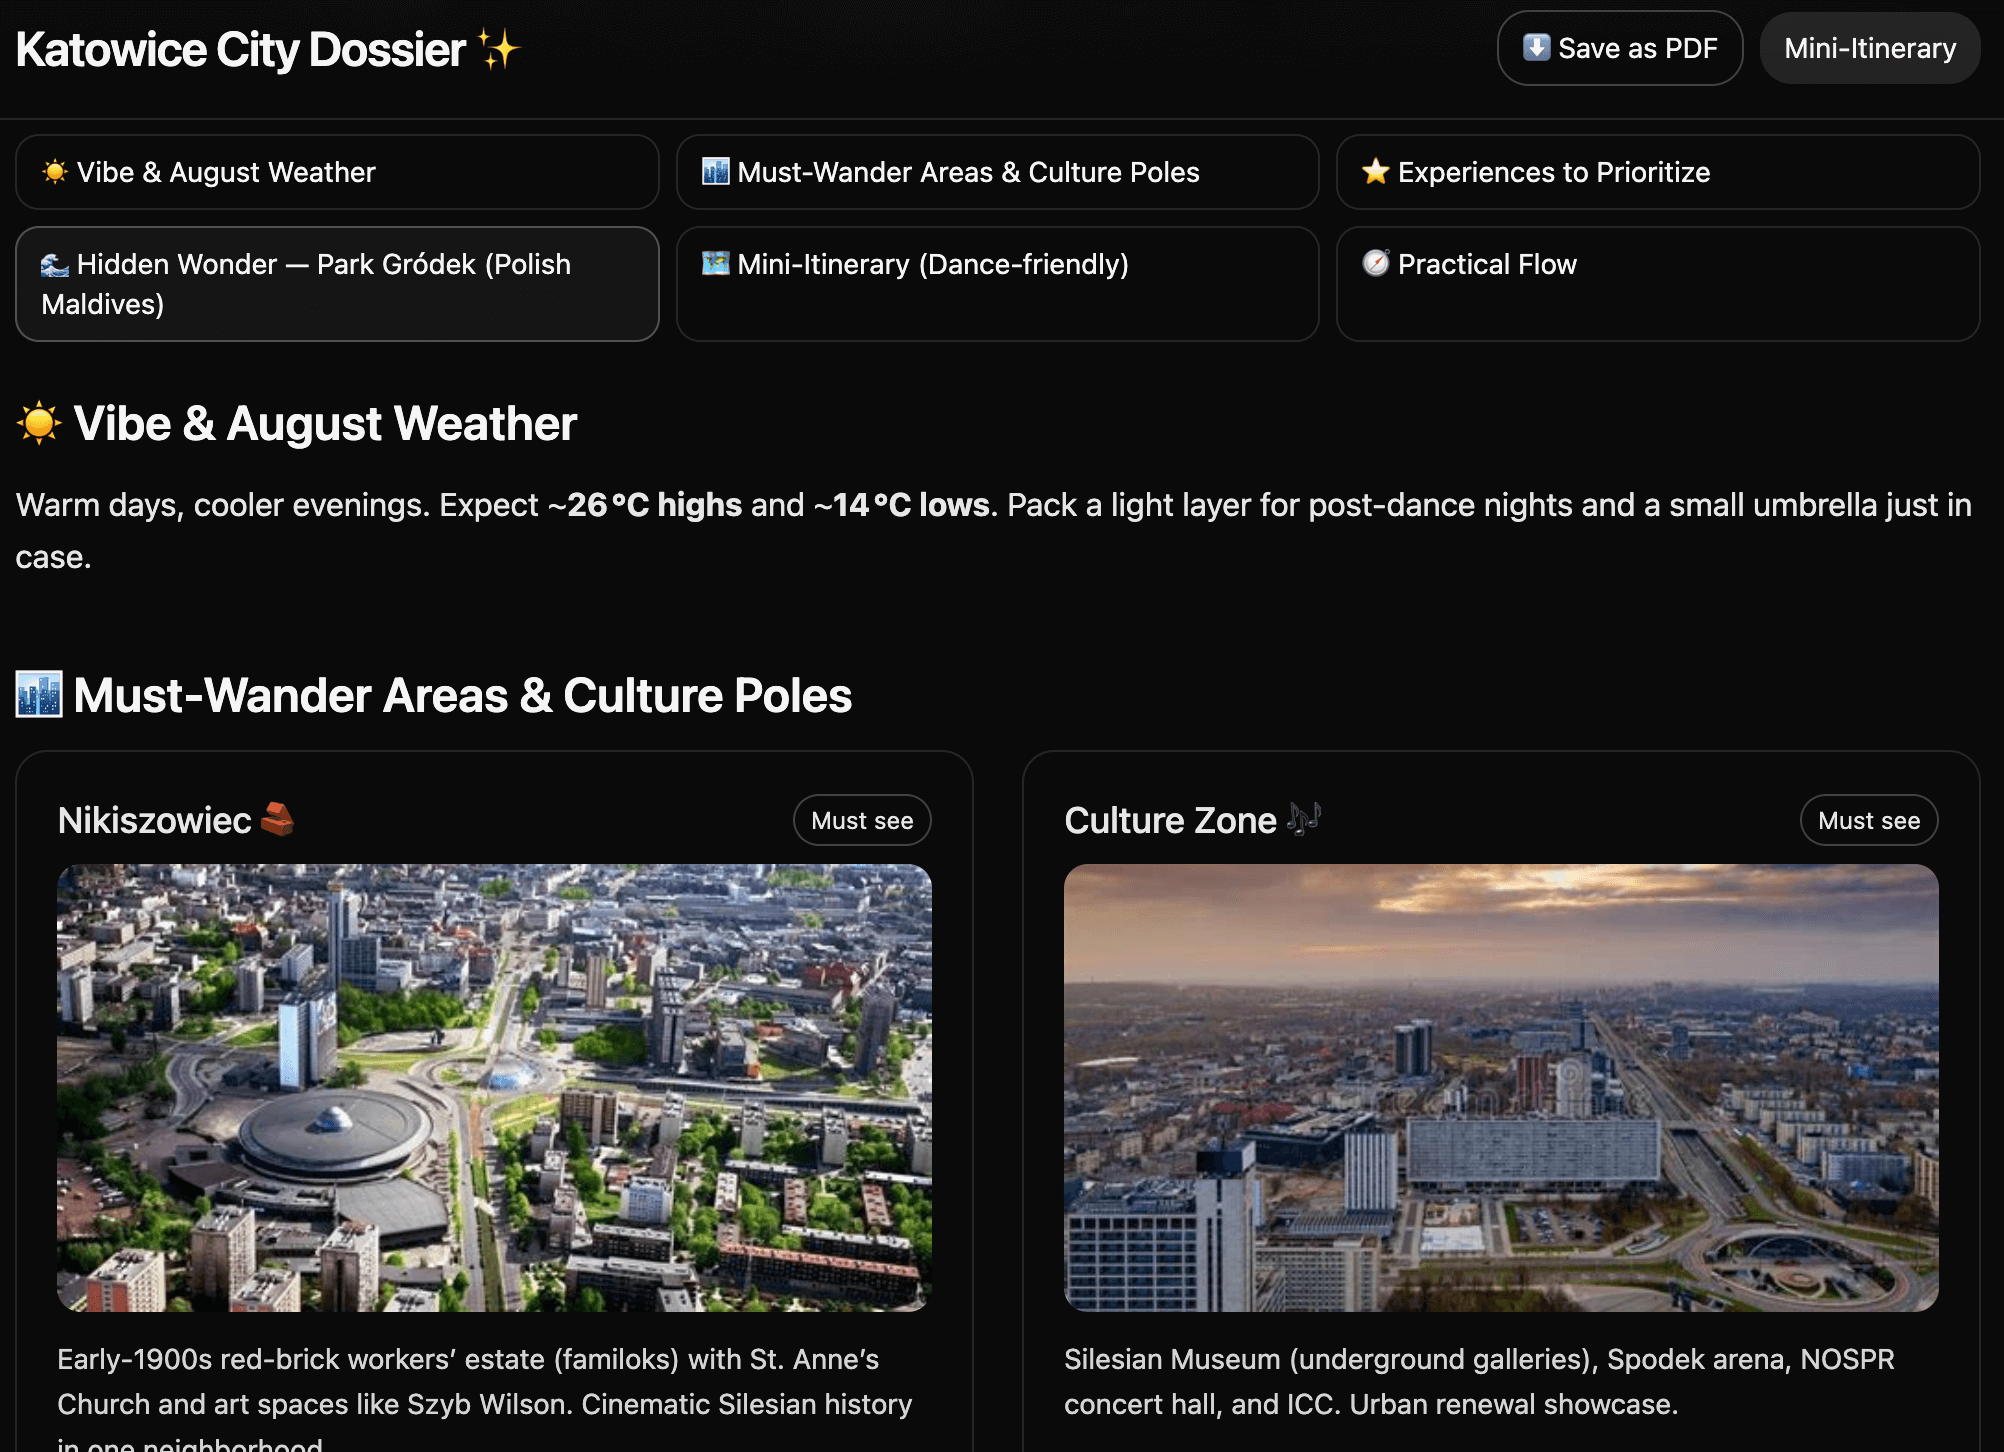Click the wave icon in Hidden Wonder chip
The width and height of the screenshot is (2004, 1452).
click(x=55, y=265)
